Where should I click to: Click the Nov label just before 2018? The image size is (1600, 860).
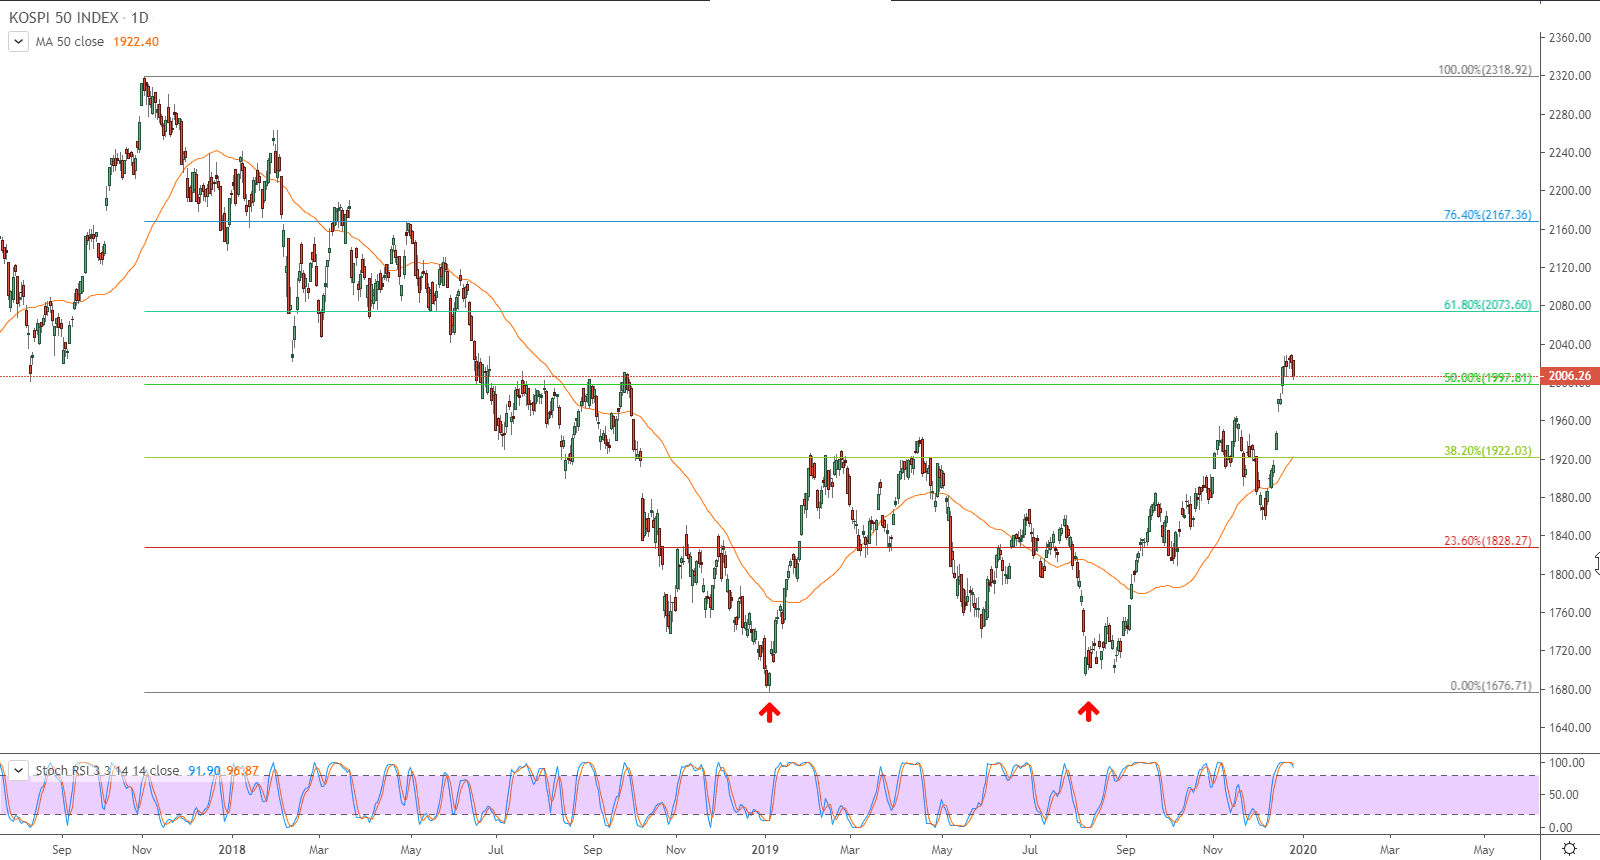tap(142, 850)
